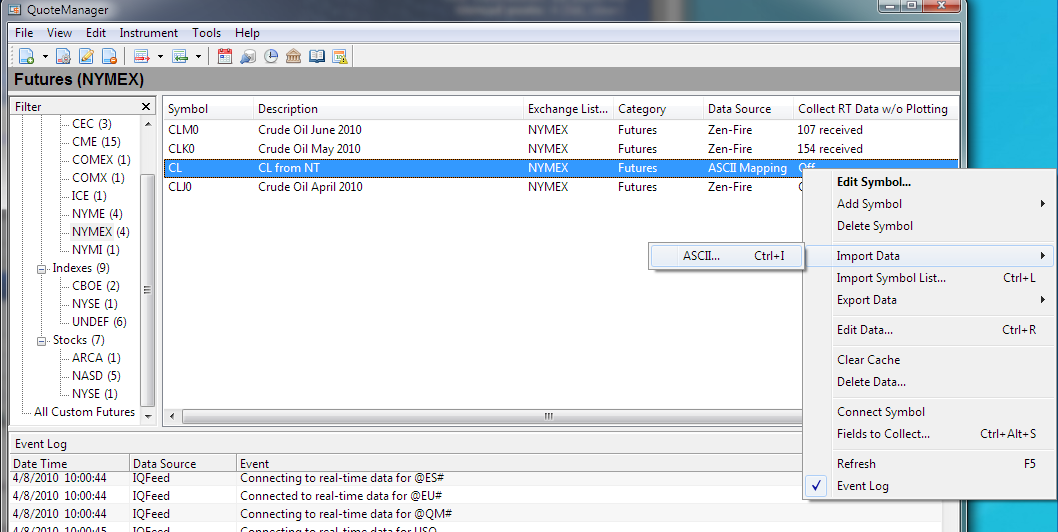Image resolution: width=1058 pixels, height=532 pixels.
Task: Expand the Export Data submenu
Action: pos(928,300)
